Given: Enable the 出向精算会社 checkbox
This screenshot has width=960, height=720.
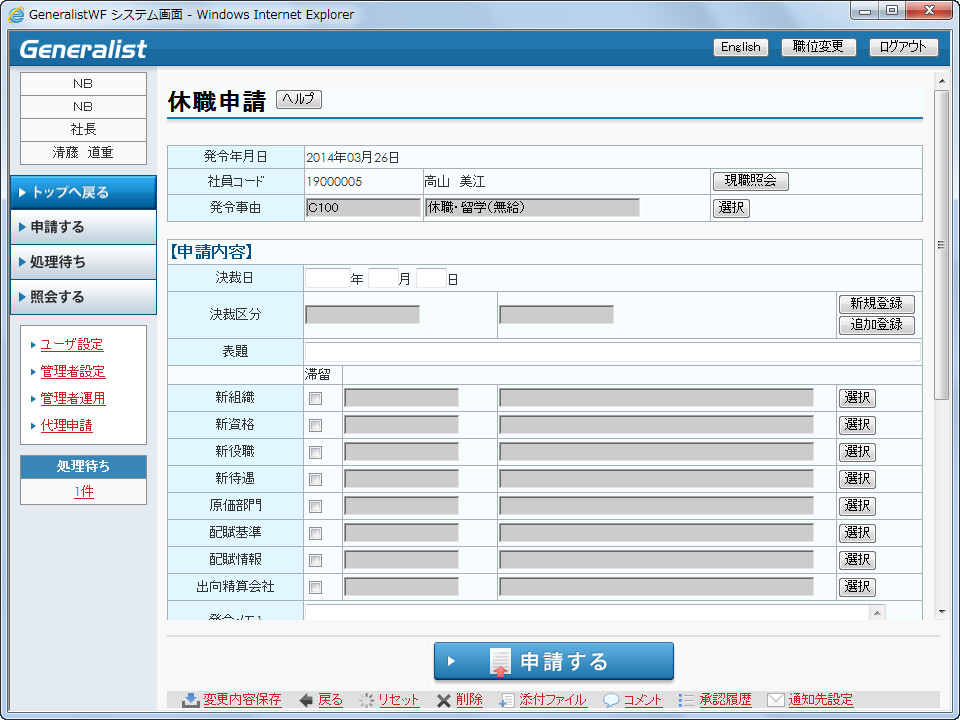Looking at the screenshot, I should tap(316, 587).
